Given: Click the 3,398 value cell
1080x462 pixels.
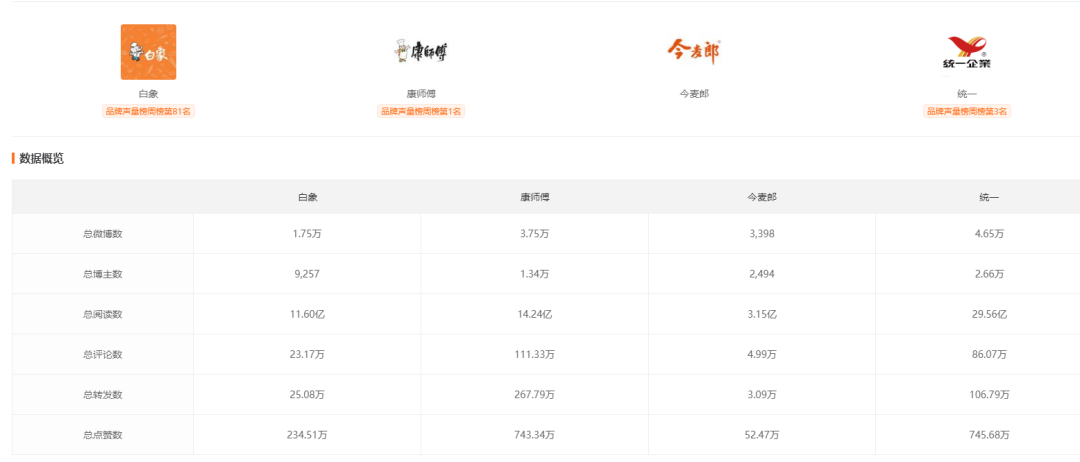Looking at the screenshot, I should point(762,234).
